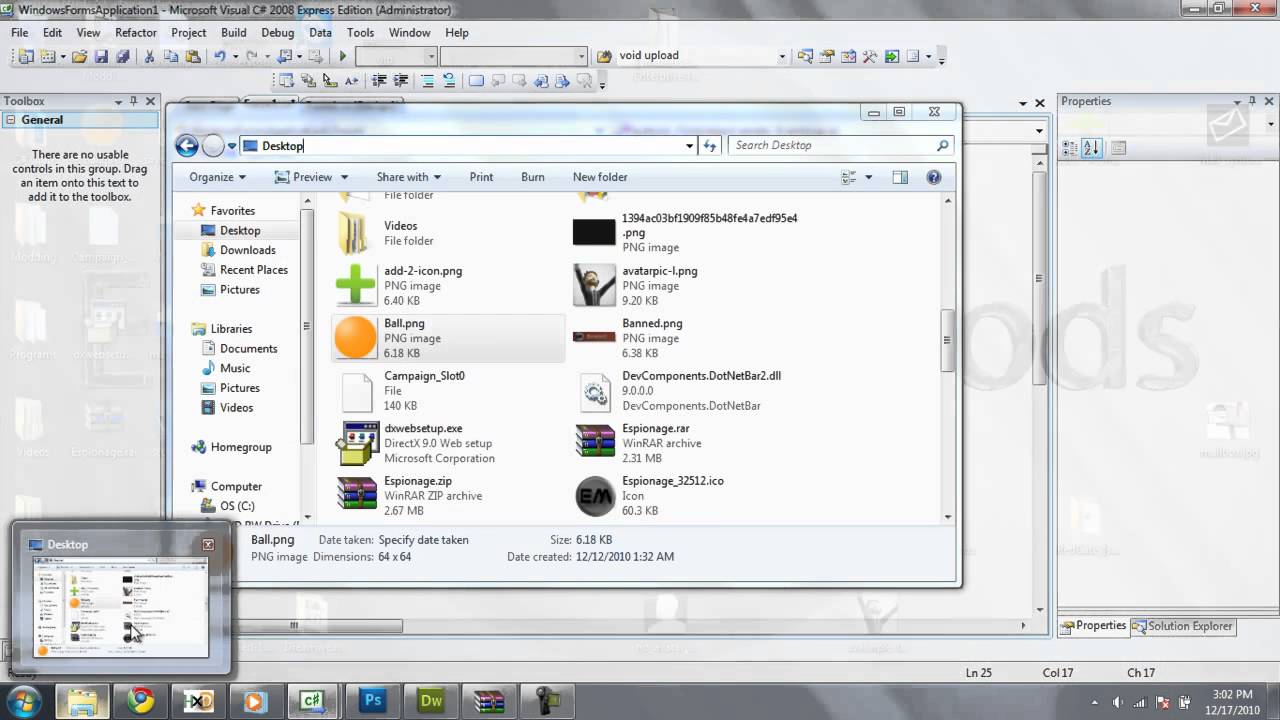Click the Burn button in Explorer
1280x720 pixels.
tap(533, 177)
